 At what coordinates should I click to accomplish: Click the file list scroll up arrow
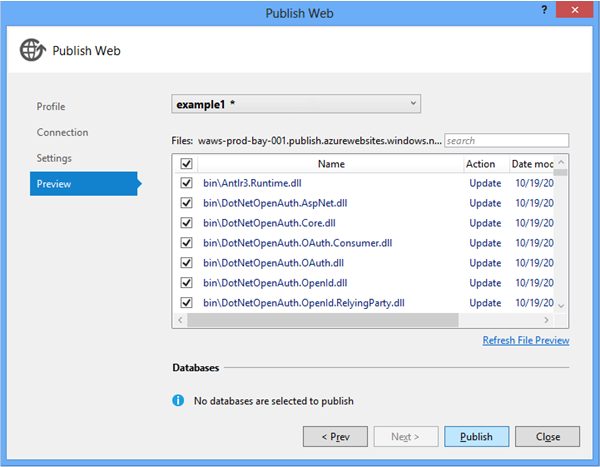561,162
